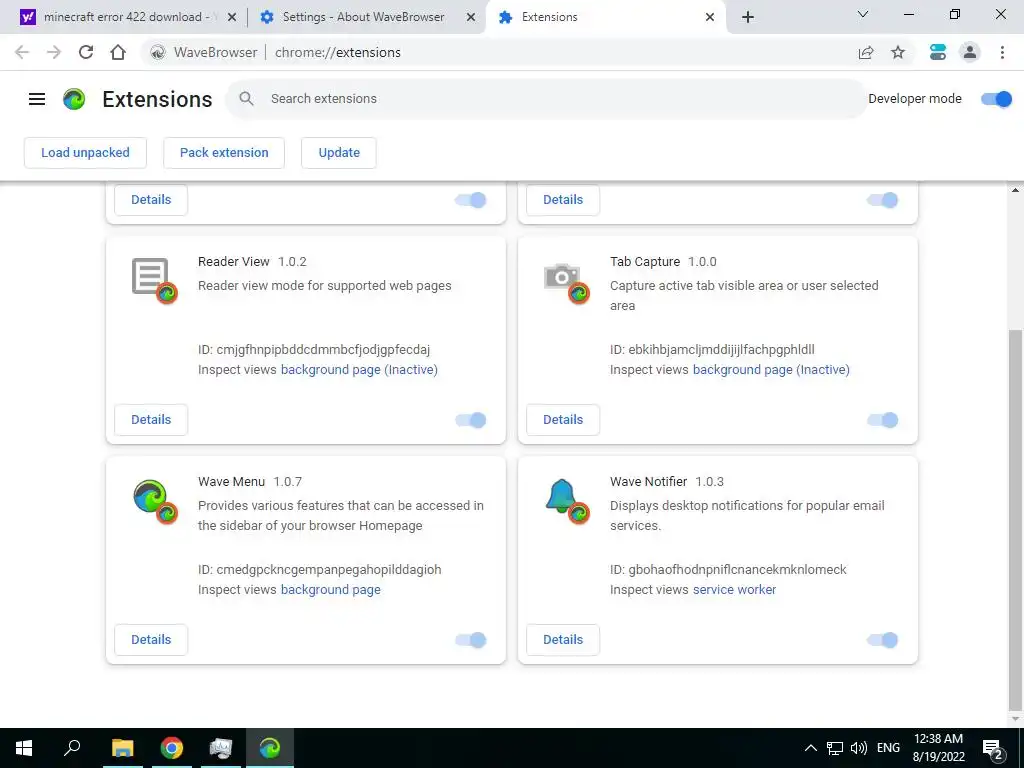Image resolution: width=1024 pixels, height=768 pixels.
Task: Click the search magnifier icon
Action: 246,99
